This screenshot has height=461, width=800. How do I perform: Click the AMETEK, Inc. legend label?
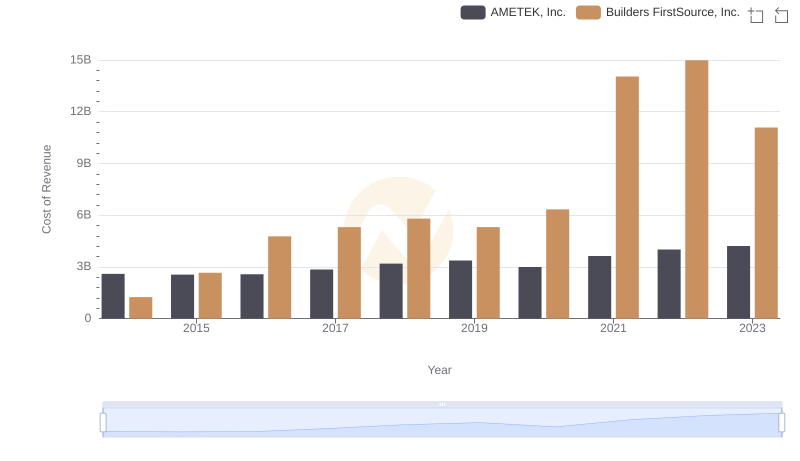coord(528,12)
